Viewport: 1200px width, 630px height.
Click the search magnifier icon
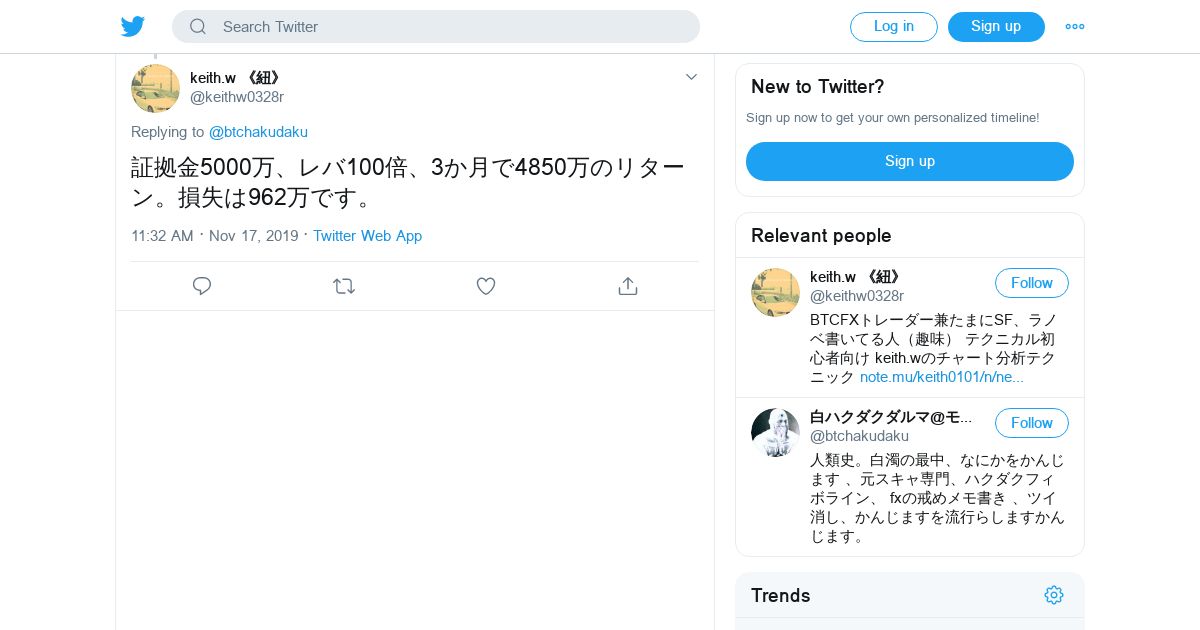pos(198,27)
